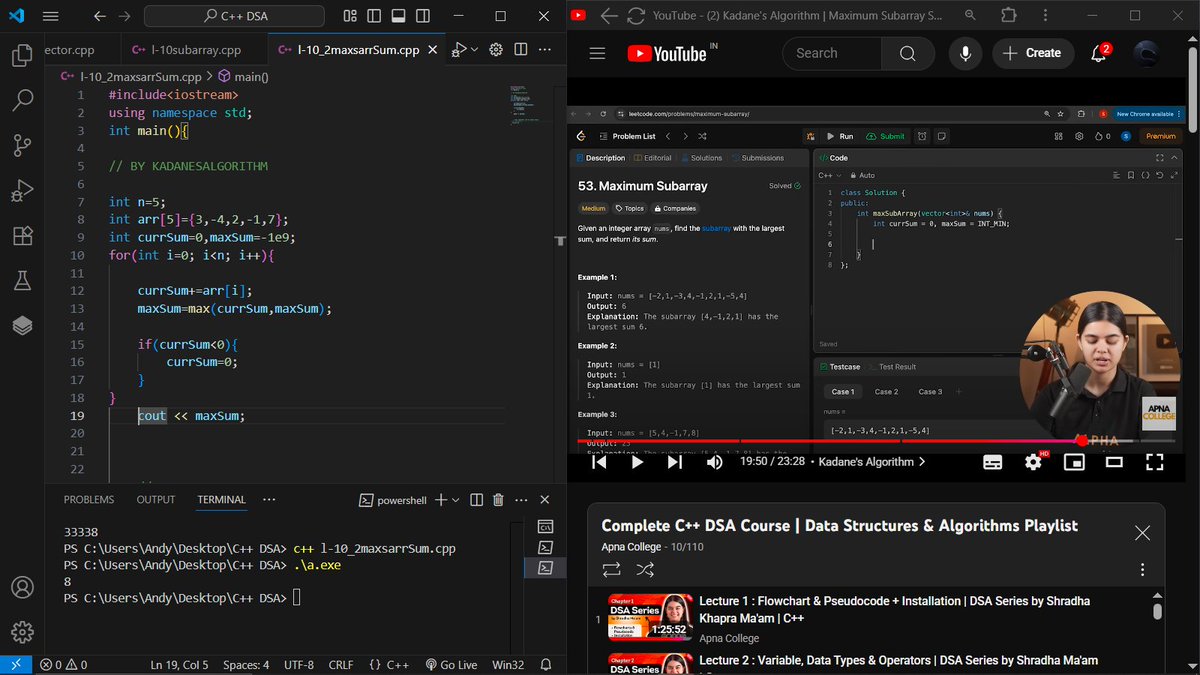
Task: Open the Run and Debug view
Action: pos(22,190)
